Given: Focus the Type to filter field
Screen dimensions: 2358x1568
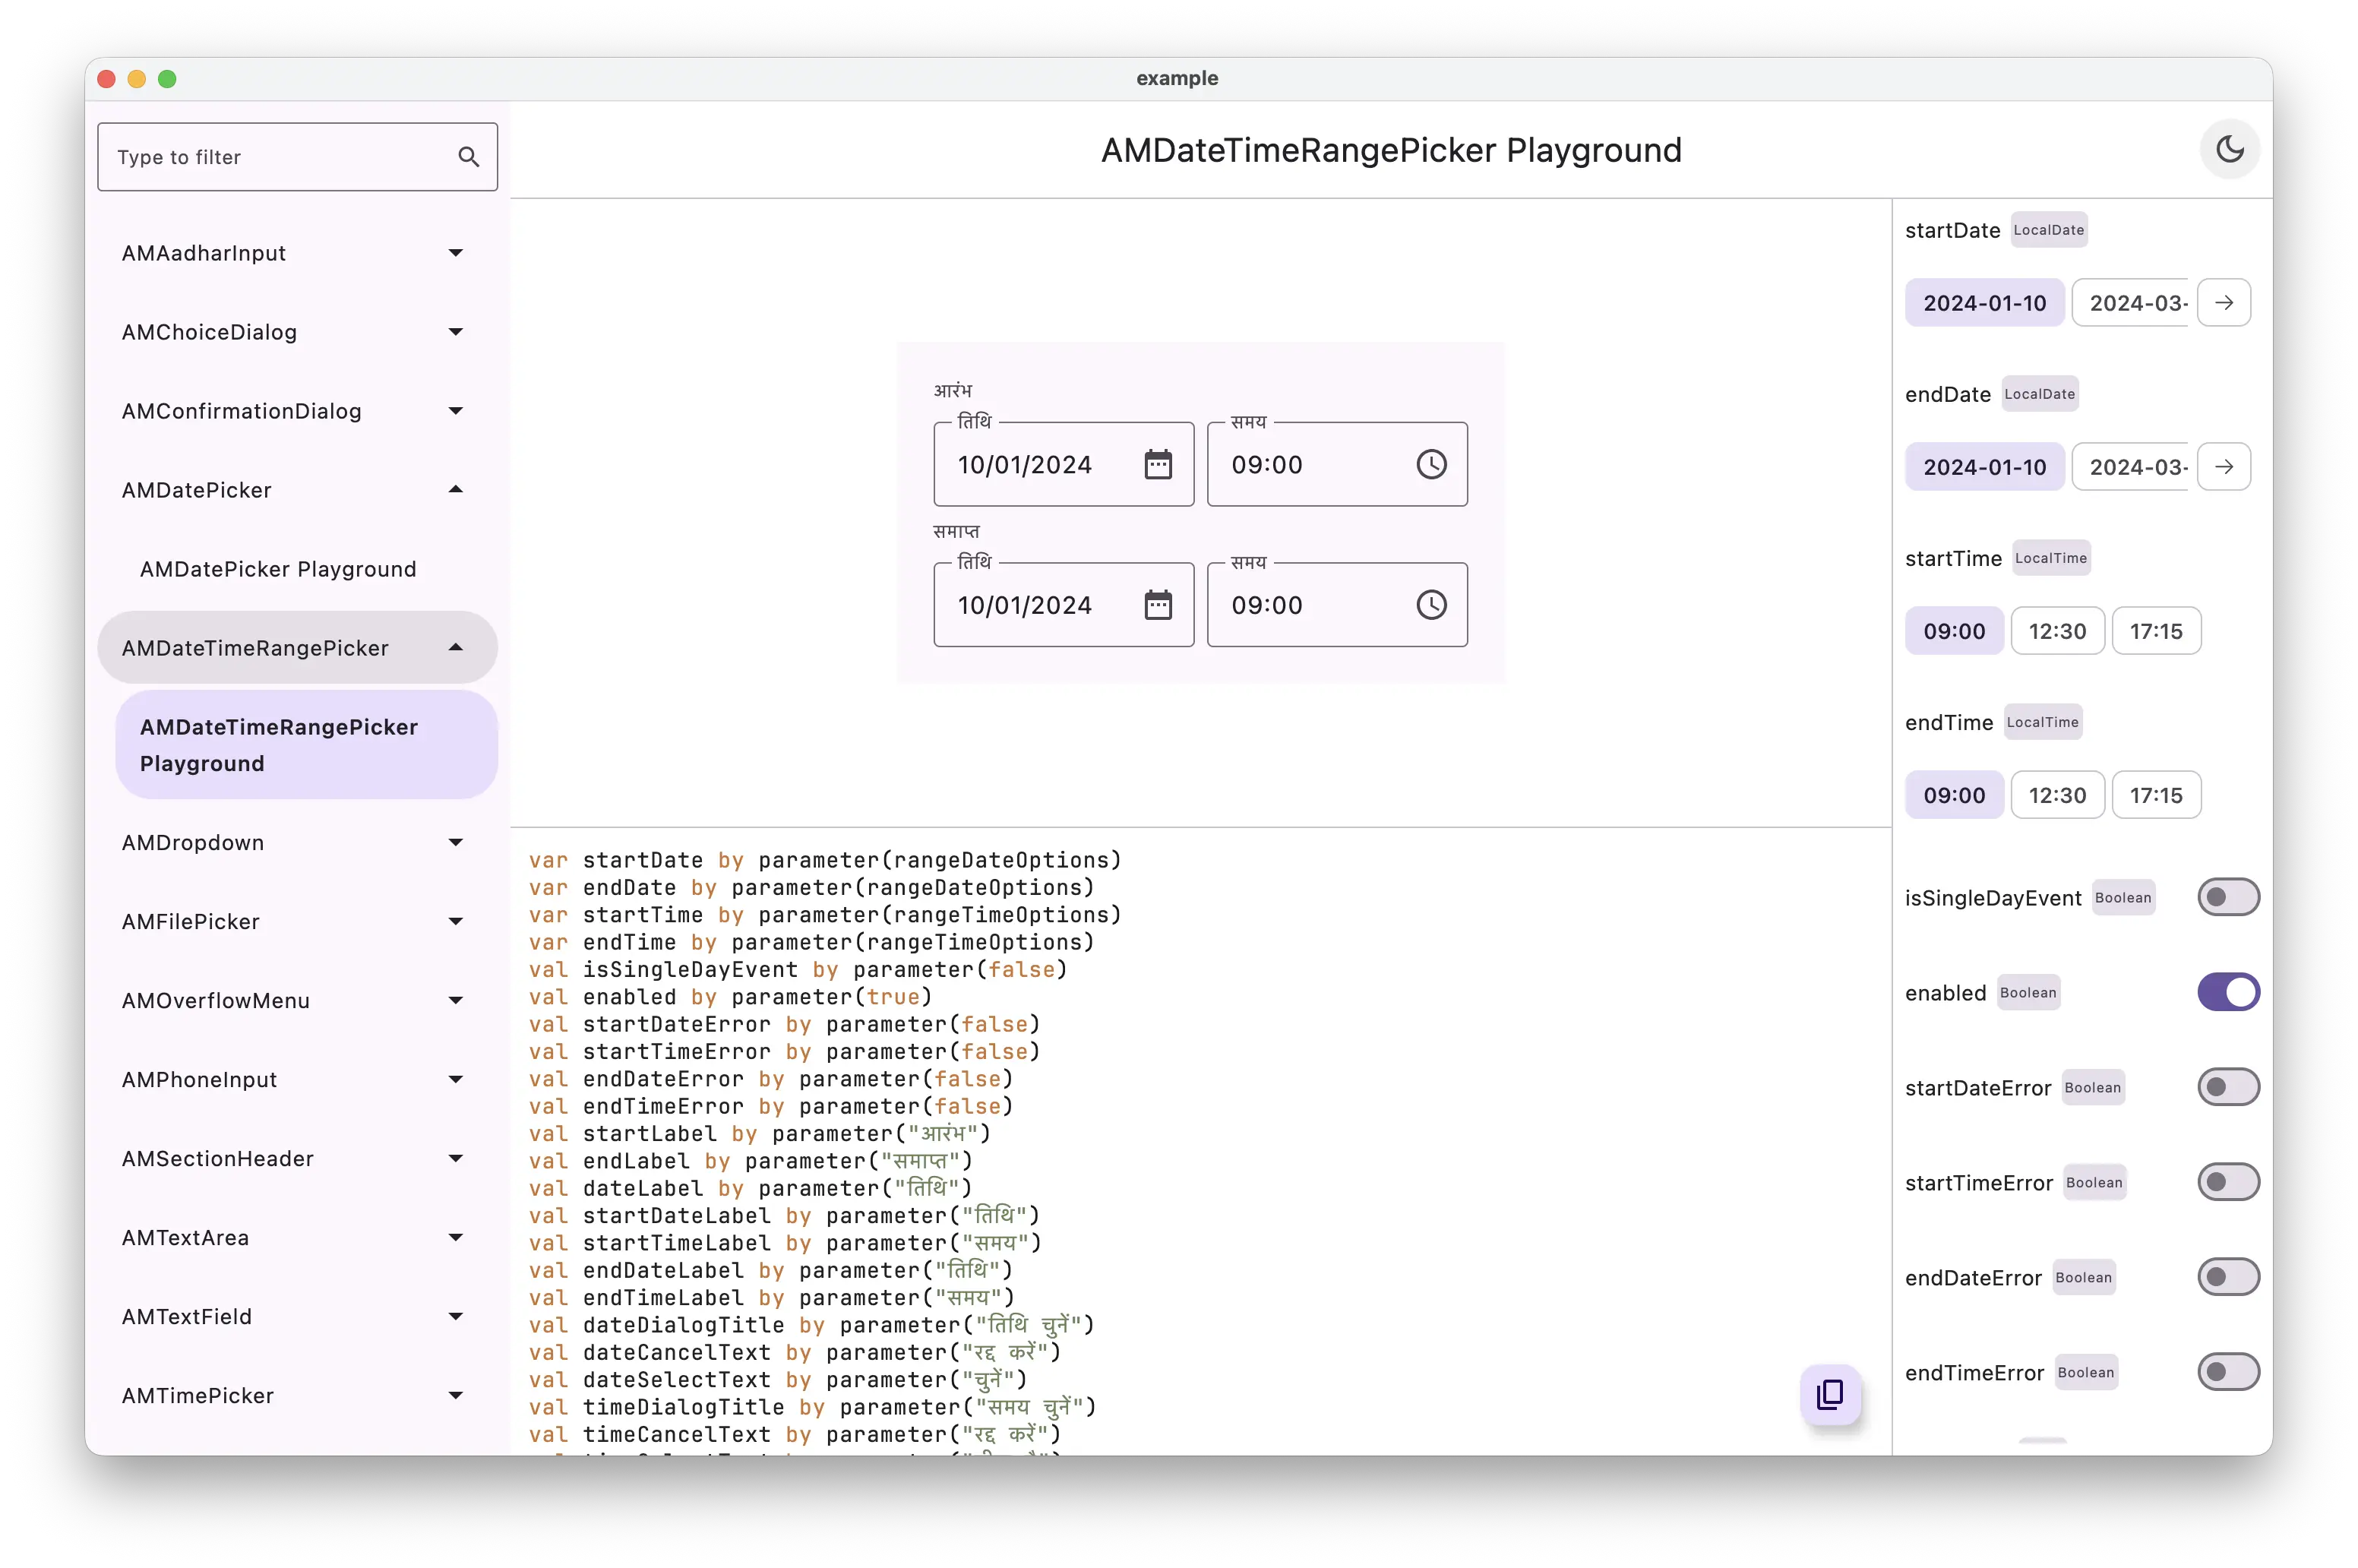Looking at the screenshot, I should pyautogui.click(x=297, y=157).
